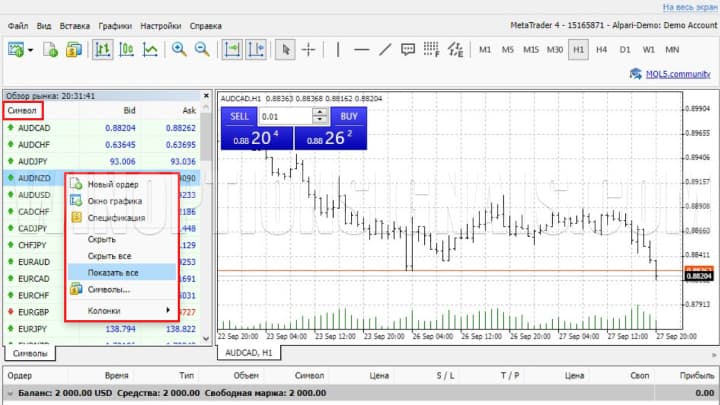Switch chart to candlestick display

[x=126, y=49]
